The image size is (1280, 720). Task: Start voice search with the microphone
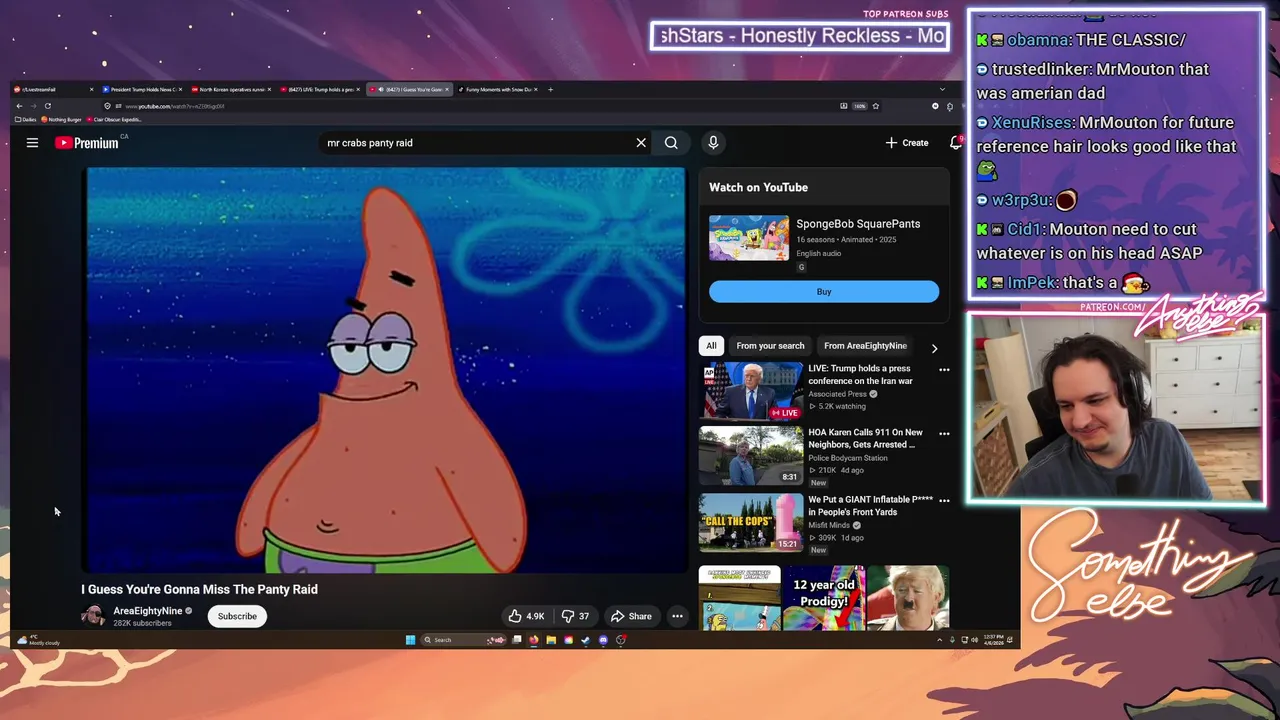tap(713, 143)
